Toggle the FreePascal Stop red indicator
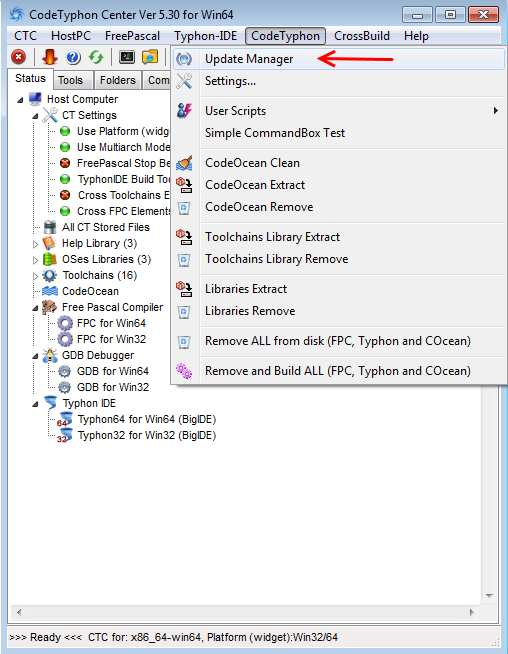 point(65,163)
